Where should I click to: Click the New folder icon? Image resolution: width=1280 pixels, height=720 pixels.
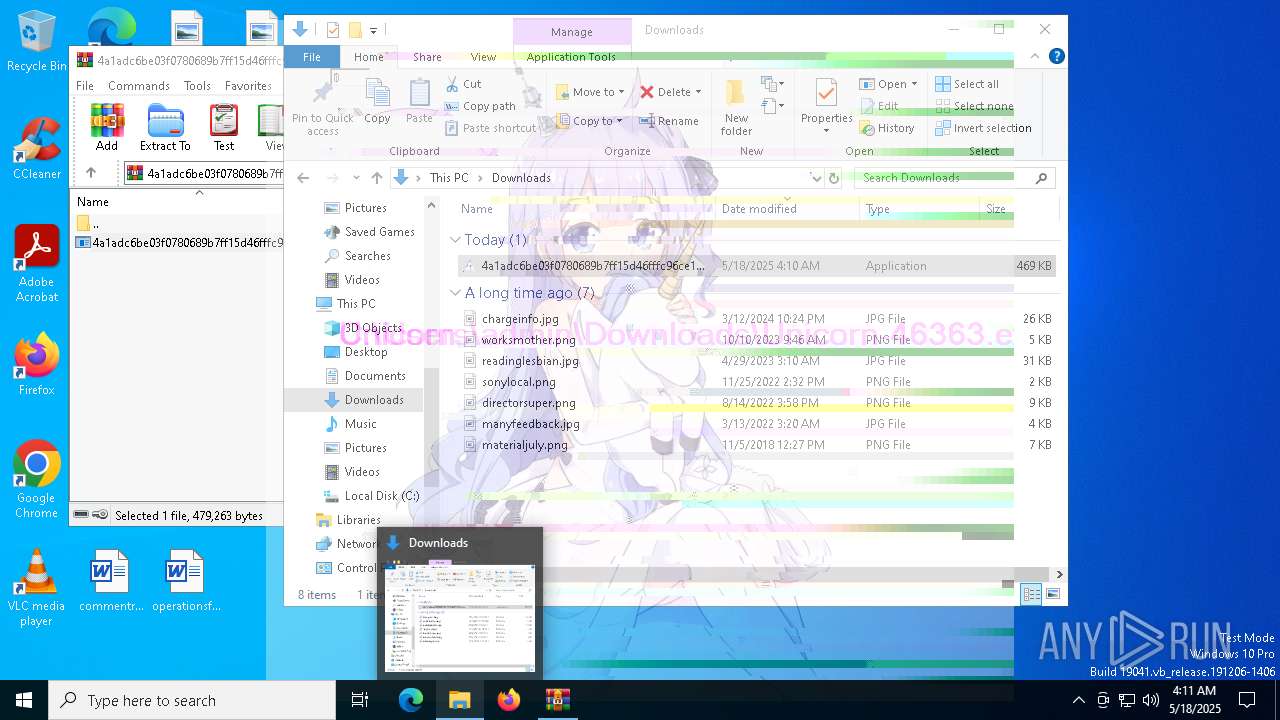tap(736, 93)
